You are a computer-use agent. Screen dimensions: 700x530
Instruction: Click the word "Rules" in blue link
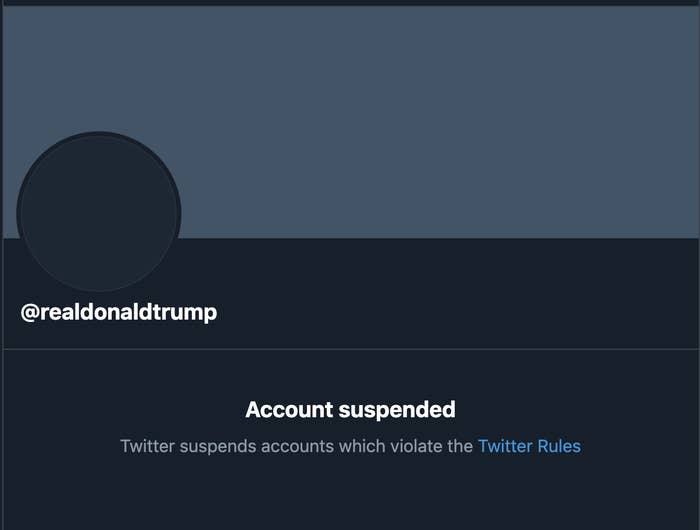coord(559,446)
